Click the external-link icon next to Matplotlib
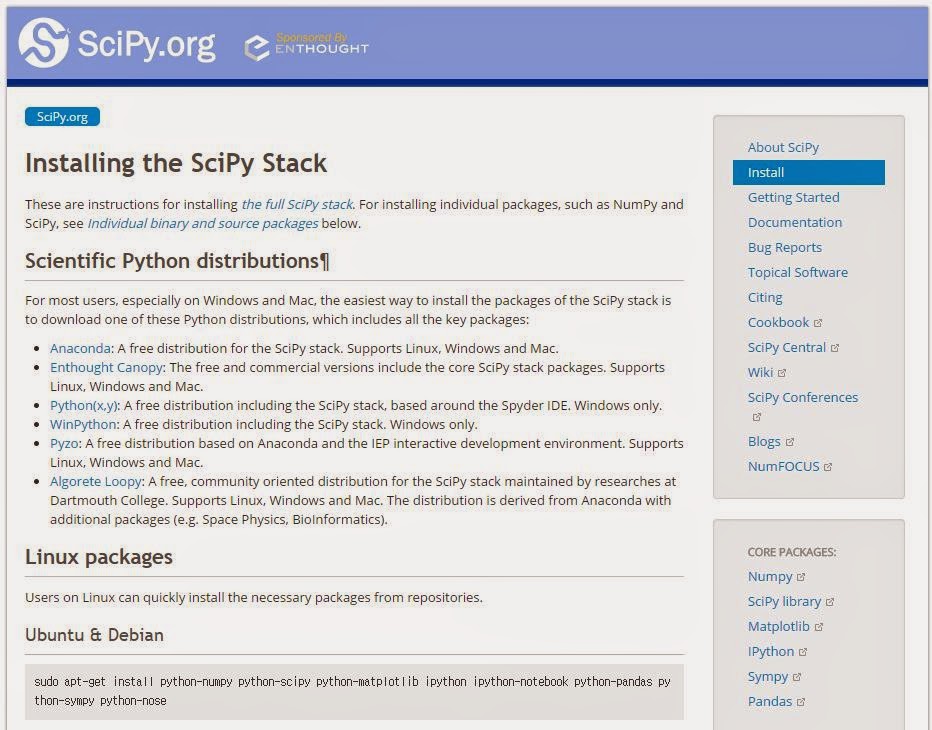The height and width of the screenshot is (730, 932). (x=819, y=626)
